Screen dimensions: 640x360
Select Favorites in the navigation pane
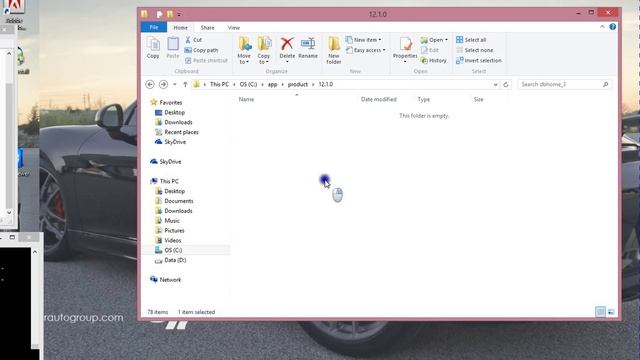171,102
